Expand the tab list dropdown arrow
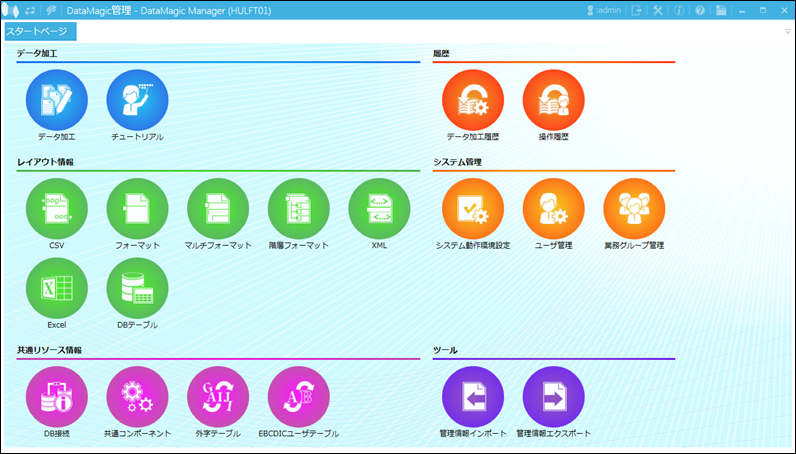Viewport: 796px width, 454px height. click(788, 31)
